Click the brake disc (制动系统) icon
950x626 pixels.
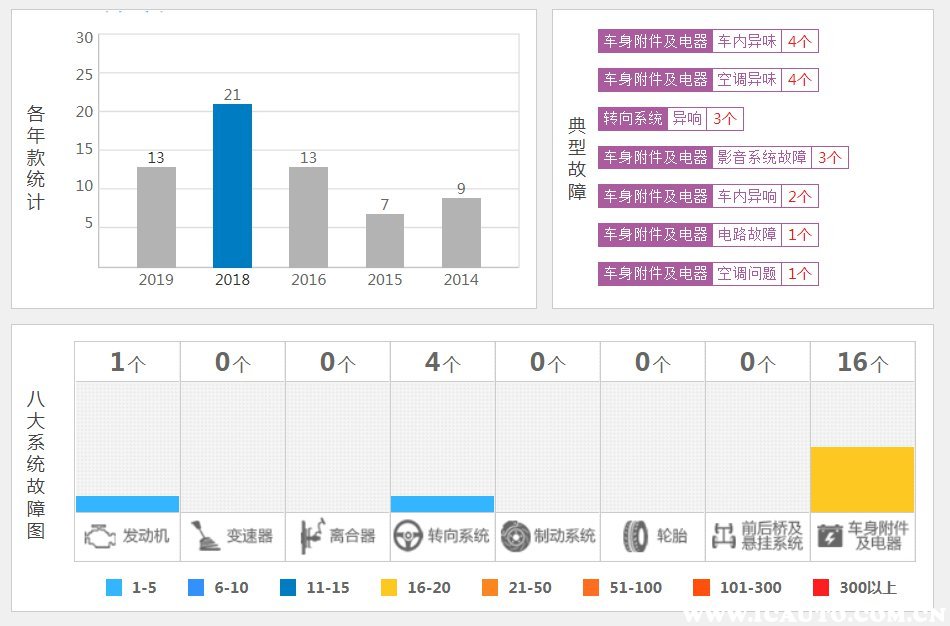(515, 537)
